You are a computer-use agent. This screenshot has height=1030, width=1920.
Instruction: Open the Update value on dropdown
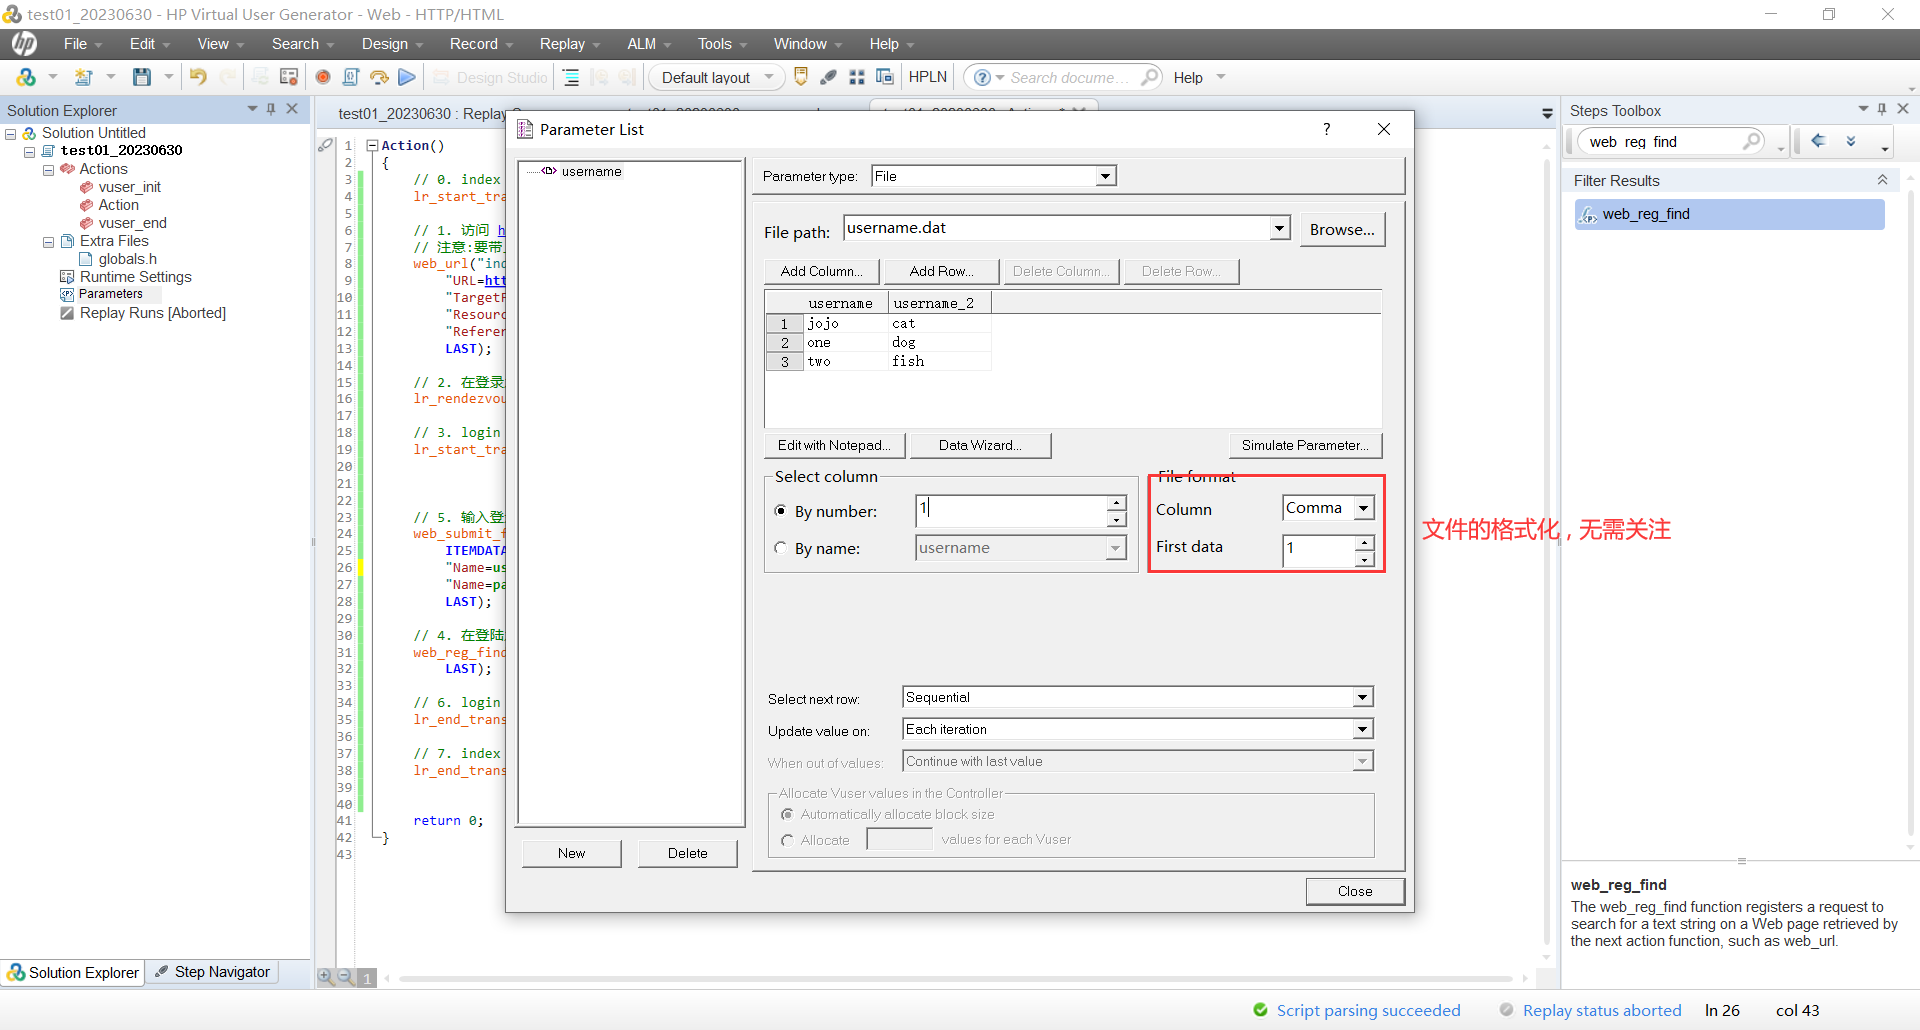coord(1363,729)
